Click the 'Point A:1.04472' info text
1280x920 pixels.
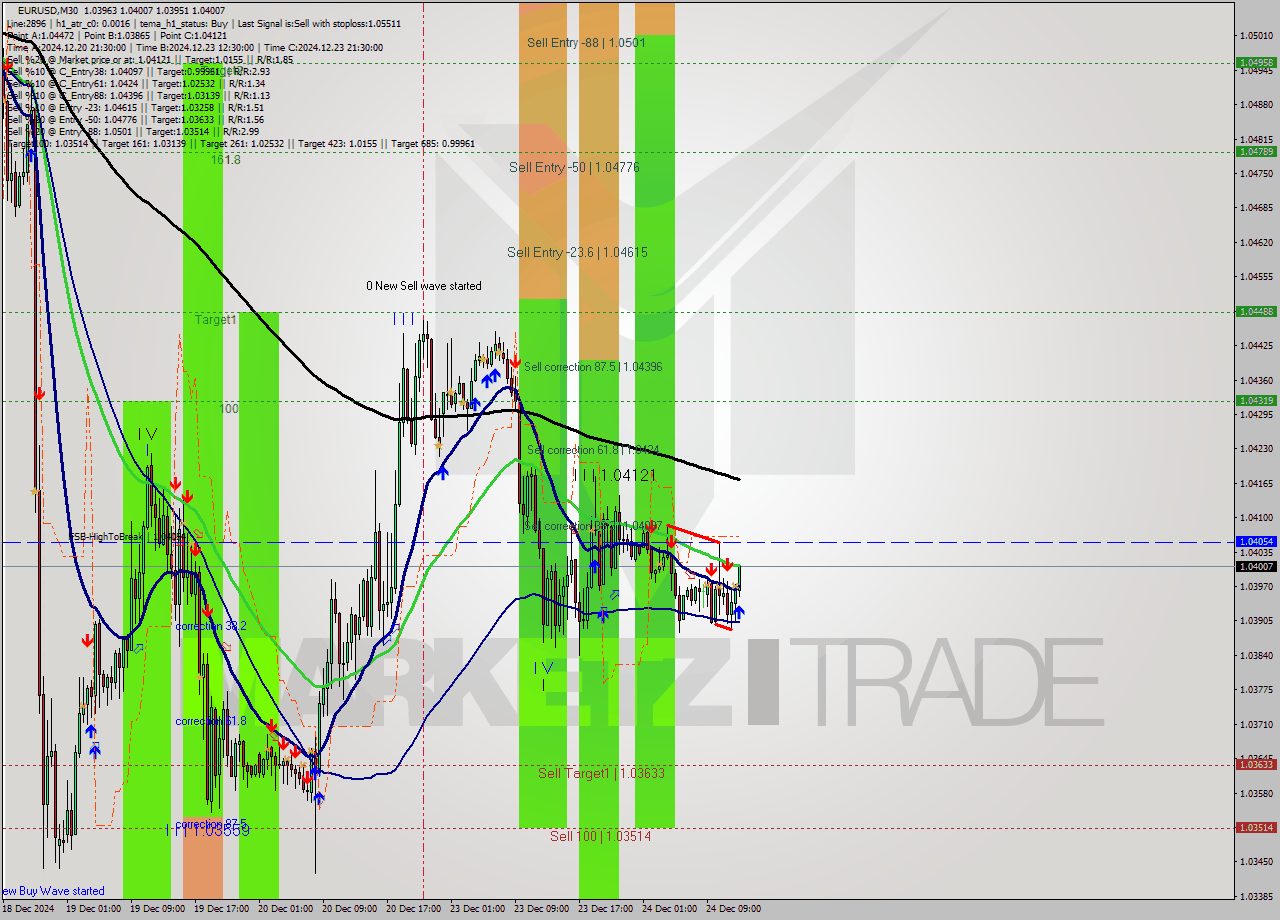(x=42, y=35)
